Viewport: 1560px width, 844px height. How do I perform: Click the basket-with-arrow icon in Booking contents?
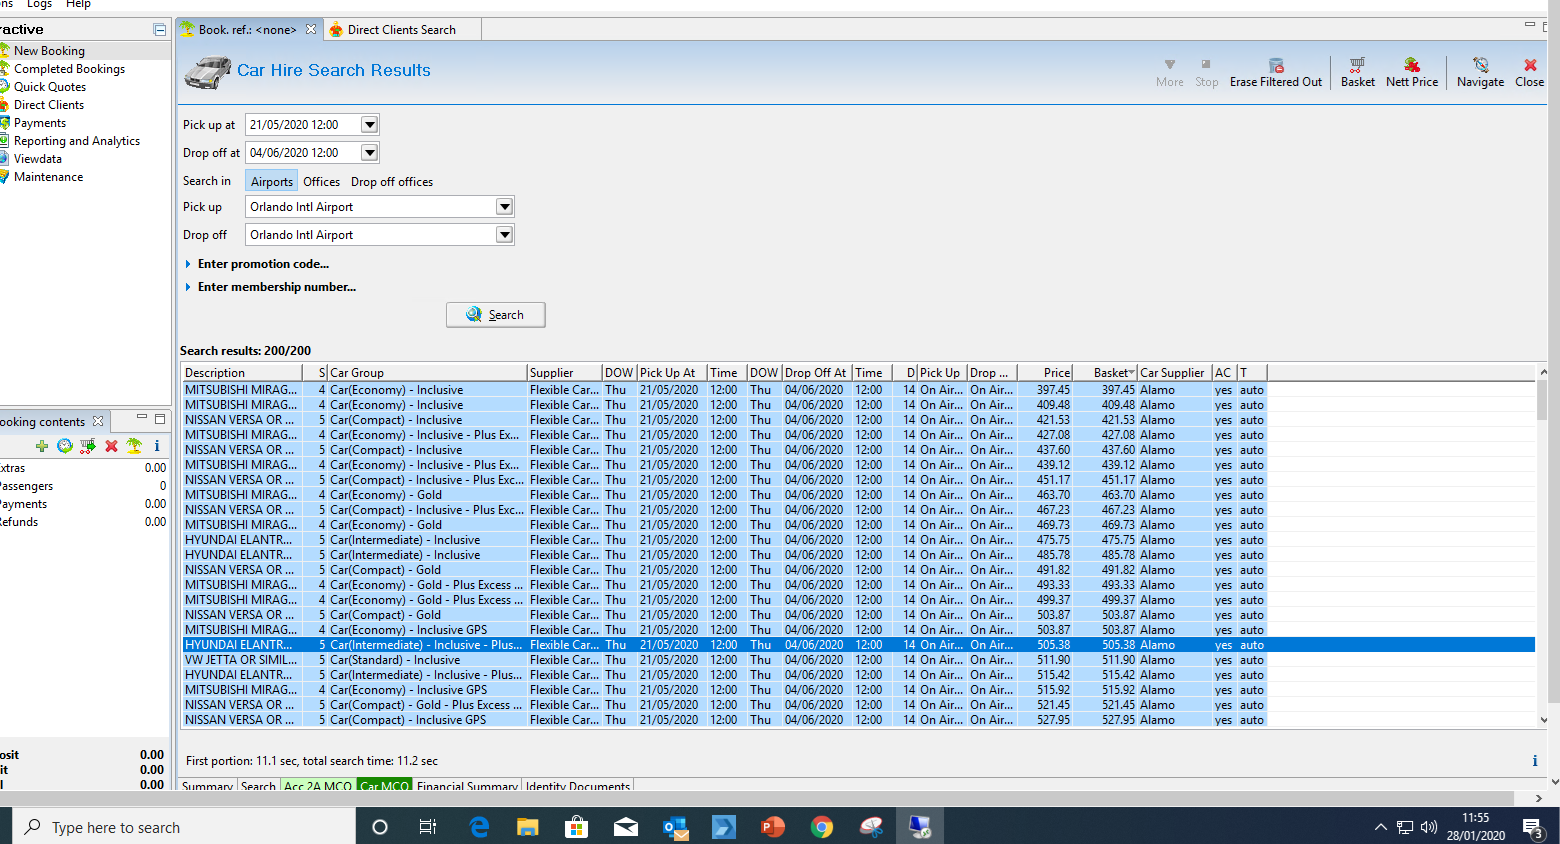coord(88,446)
